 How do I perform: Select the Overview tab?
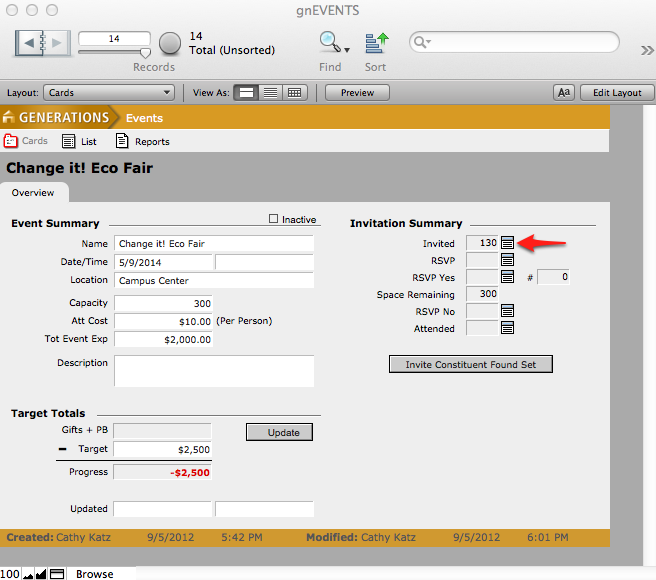[33, 192]
